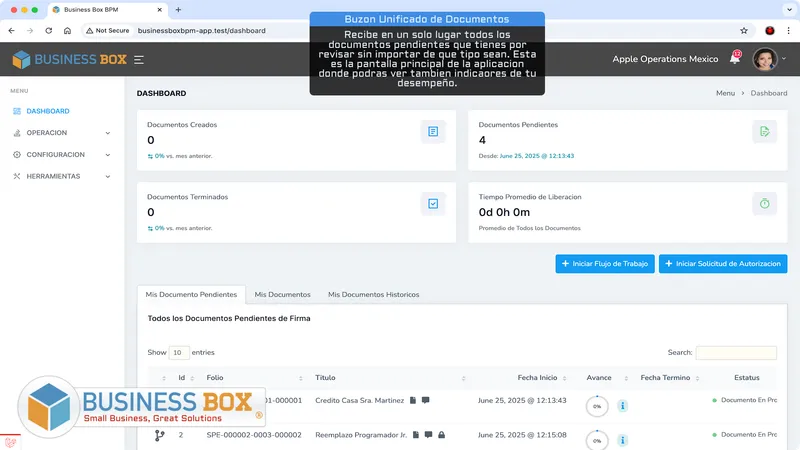Click the 0d 0h 0m average time value
The height and width of the screenshot is (450, 800).
pos(504,212)
